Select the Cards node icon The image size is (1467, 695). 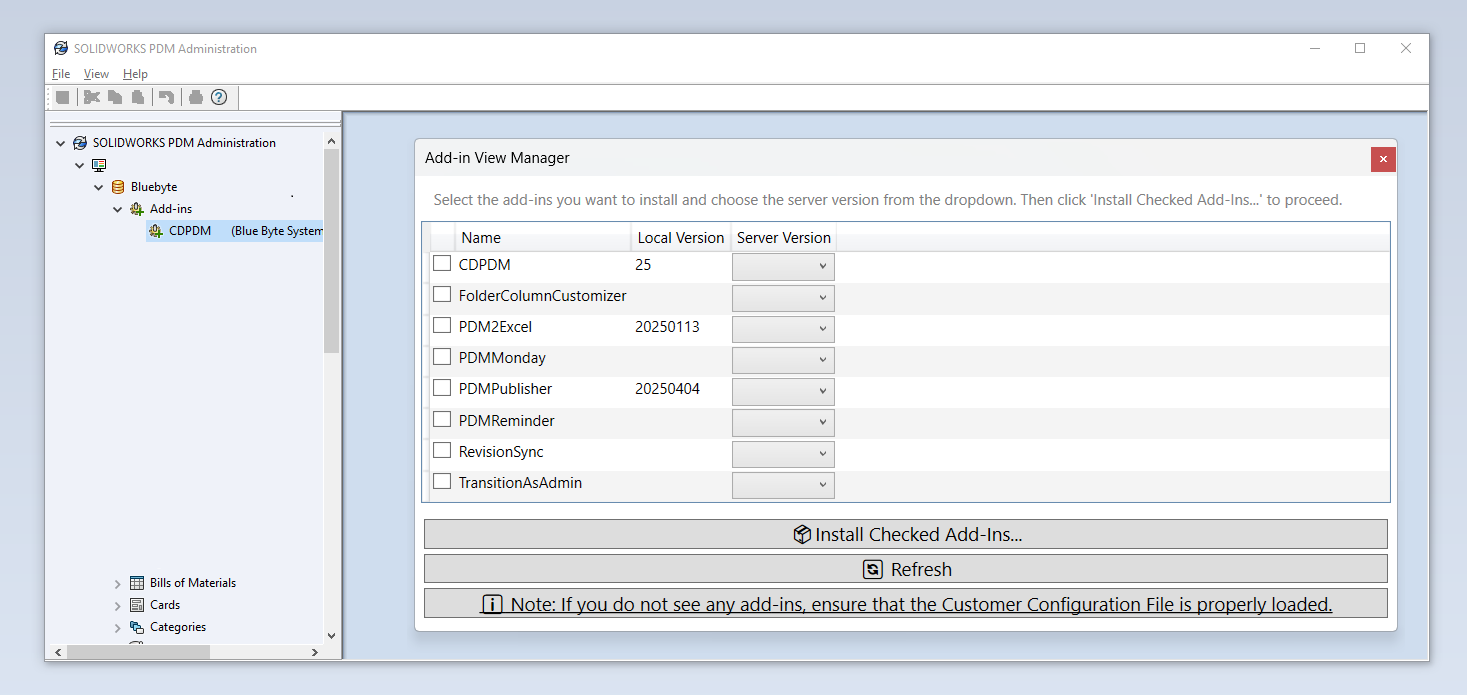tap(137, 605)
